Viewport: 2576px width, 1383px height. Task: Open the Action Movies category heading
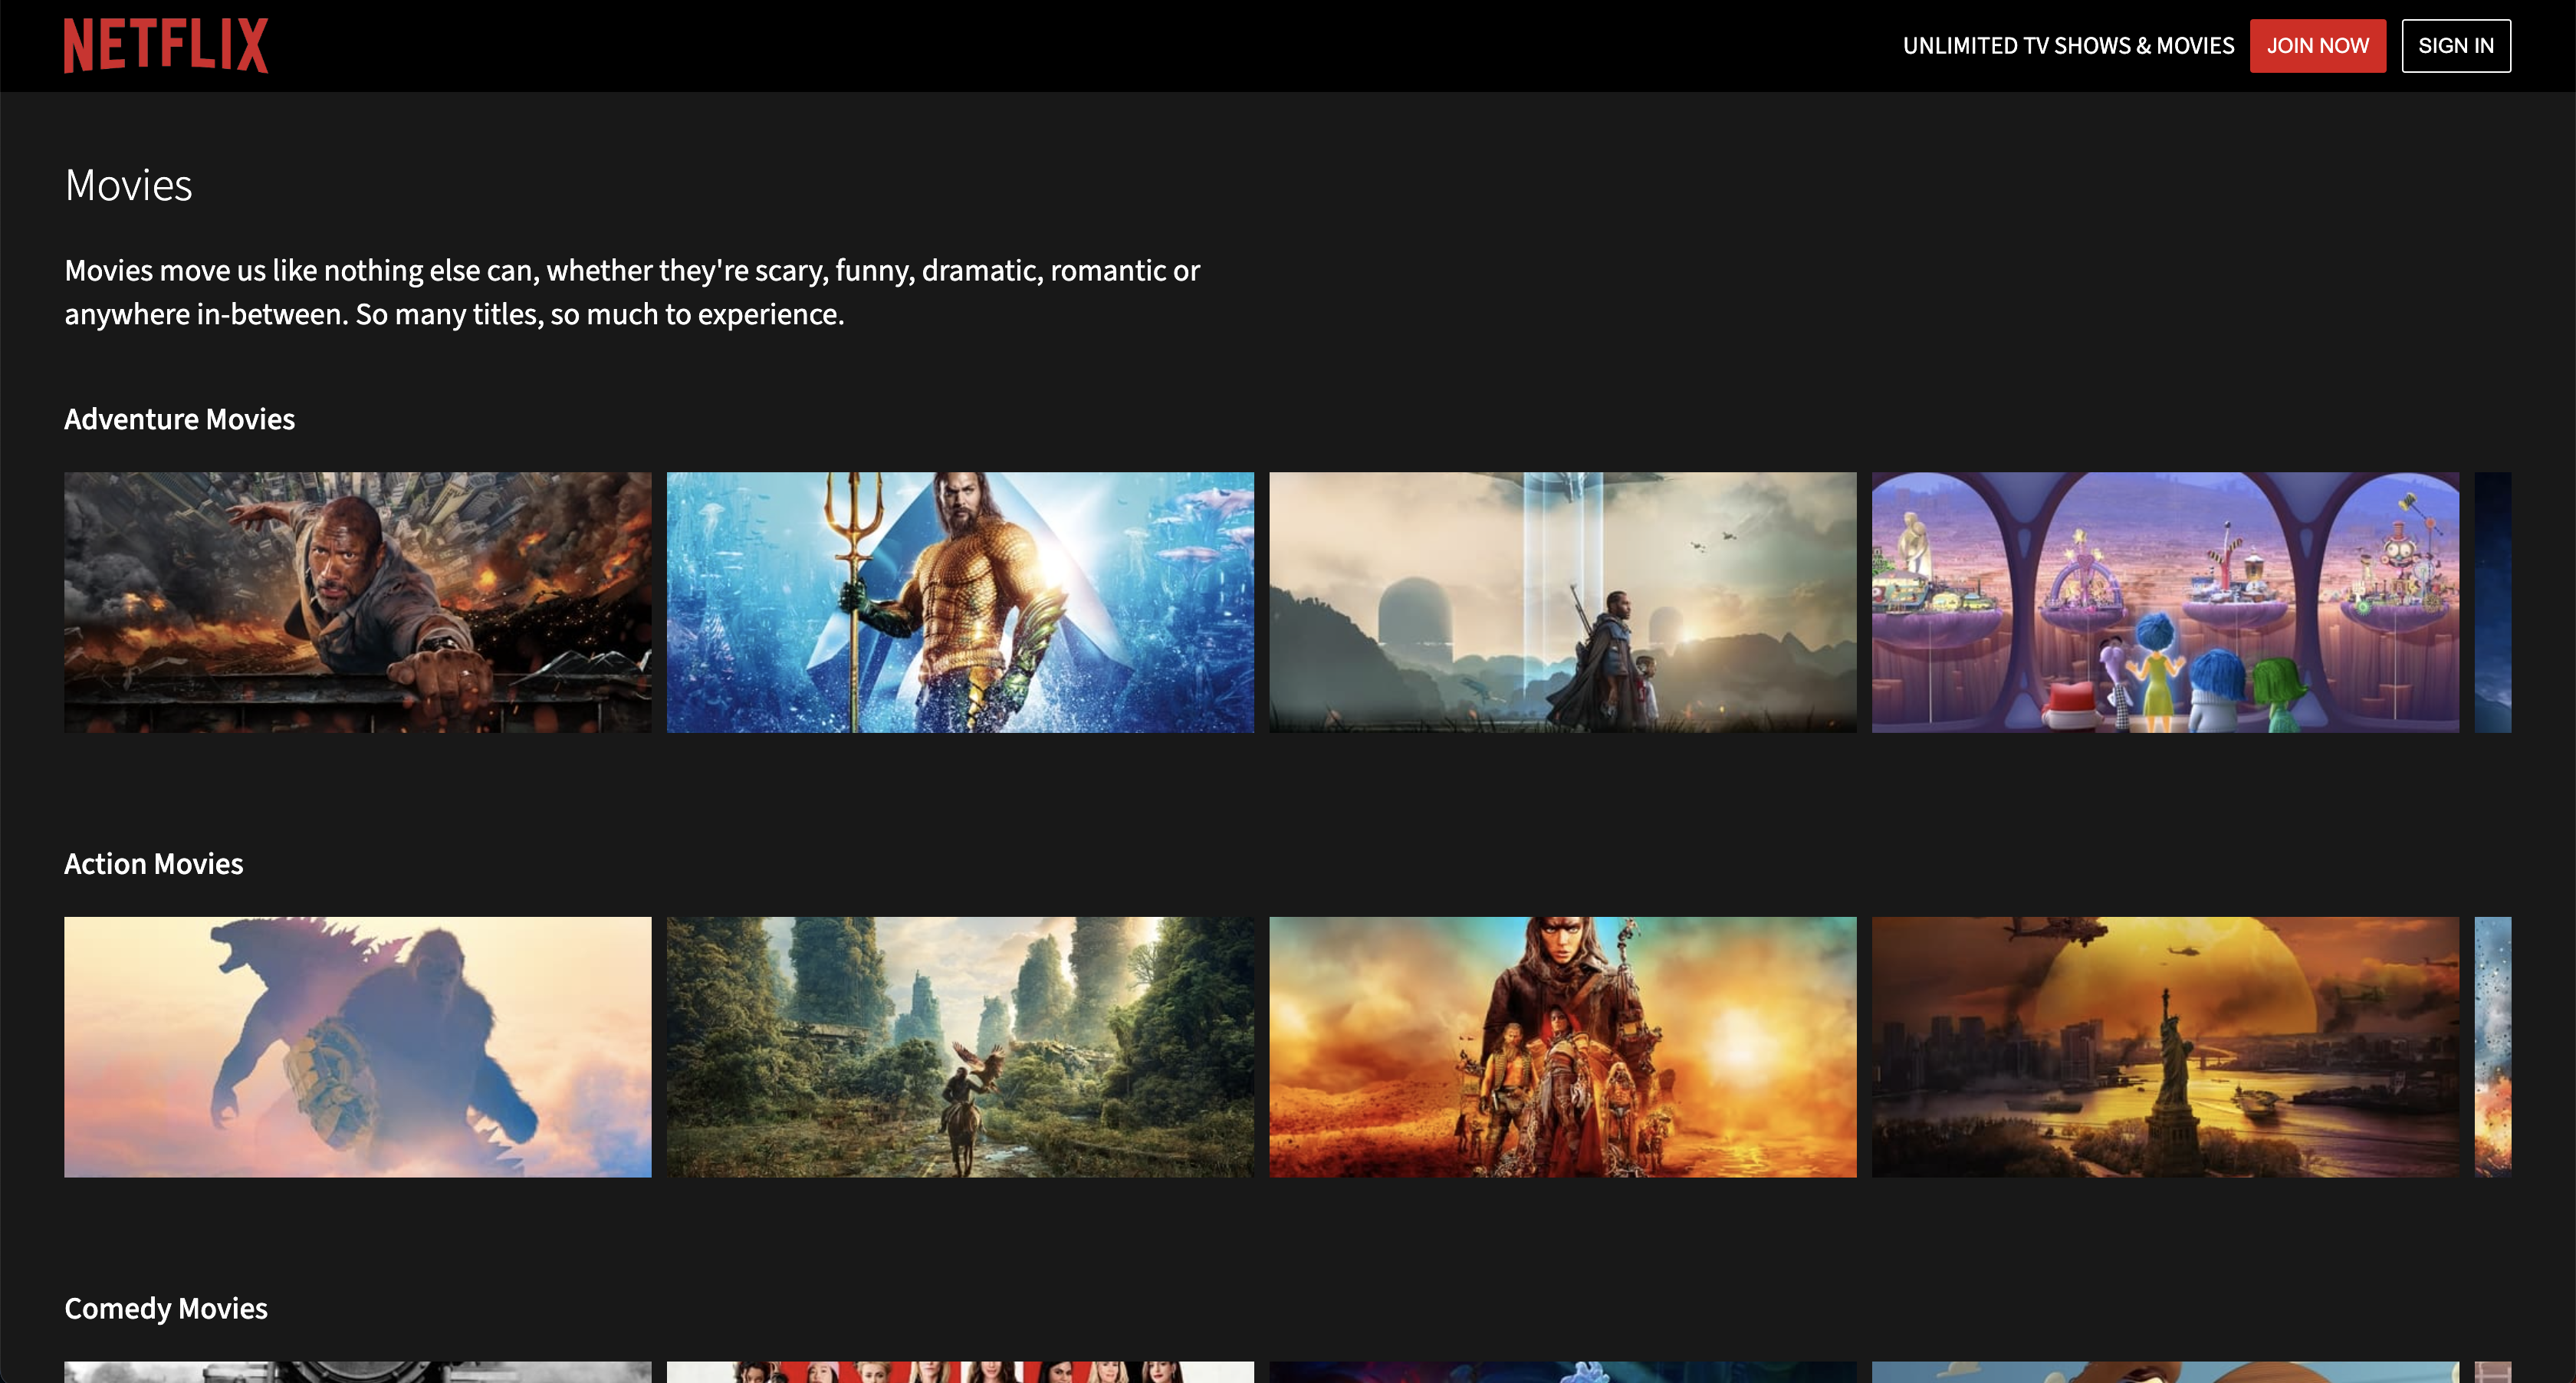coord(153,864)
